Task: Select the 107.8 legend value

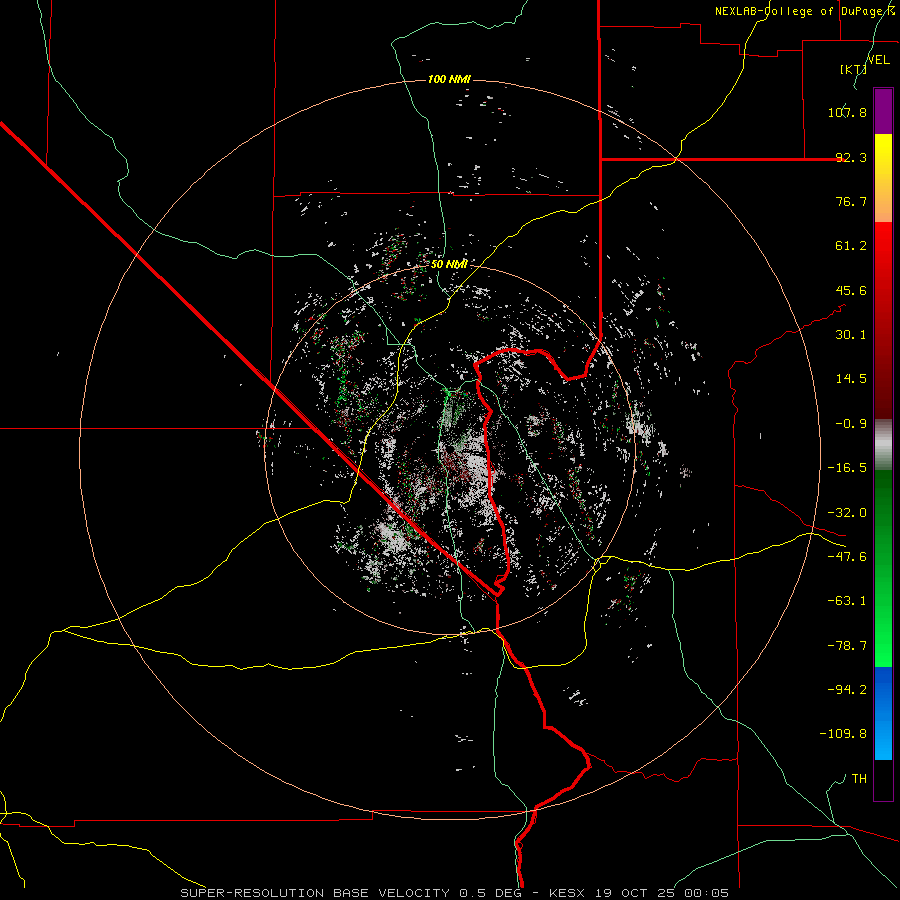Action: [x=847, y=112]
